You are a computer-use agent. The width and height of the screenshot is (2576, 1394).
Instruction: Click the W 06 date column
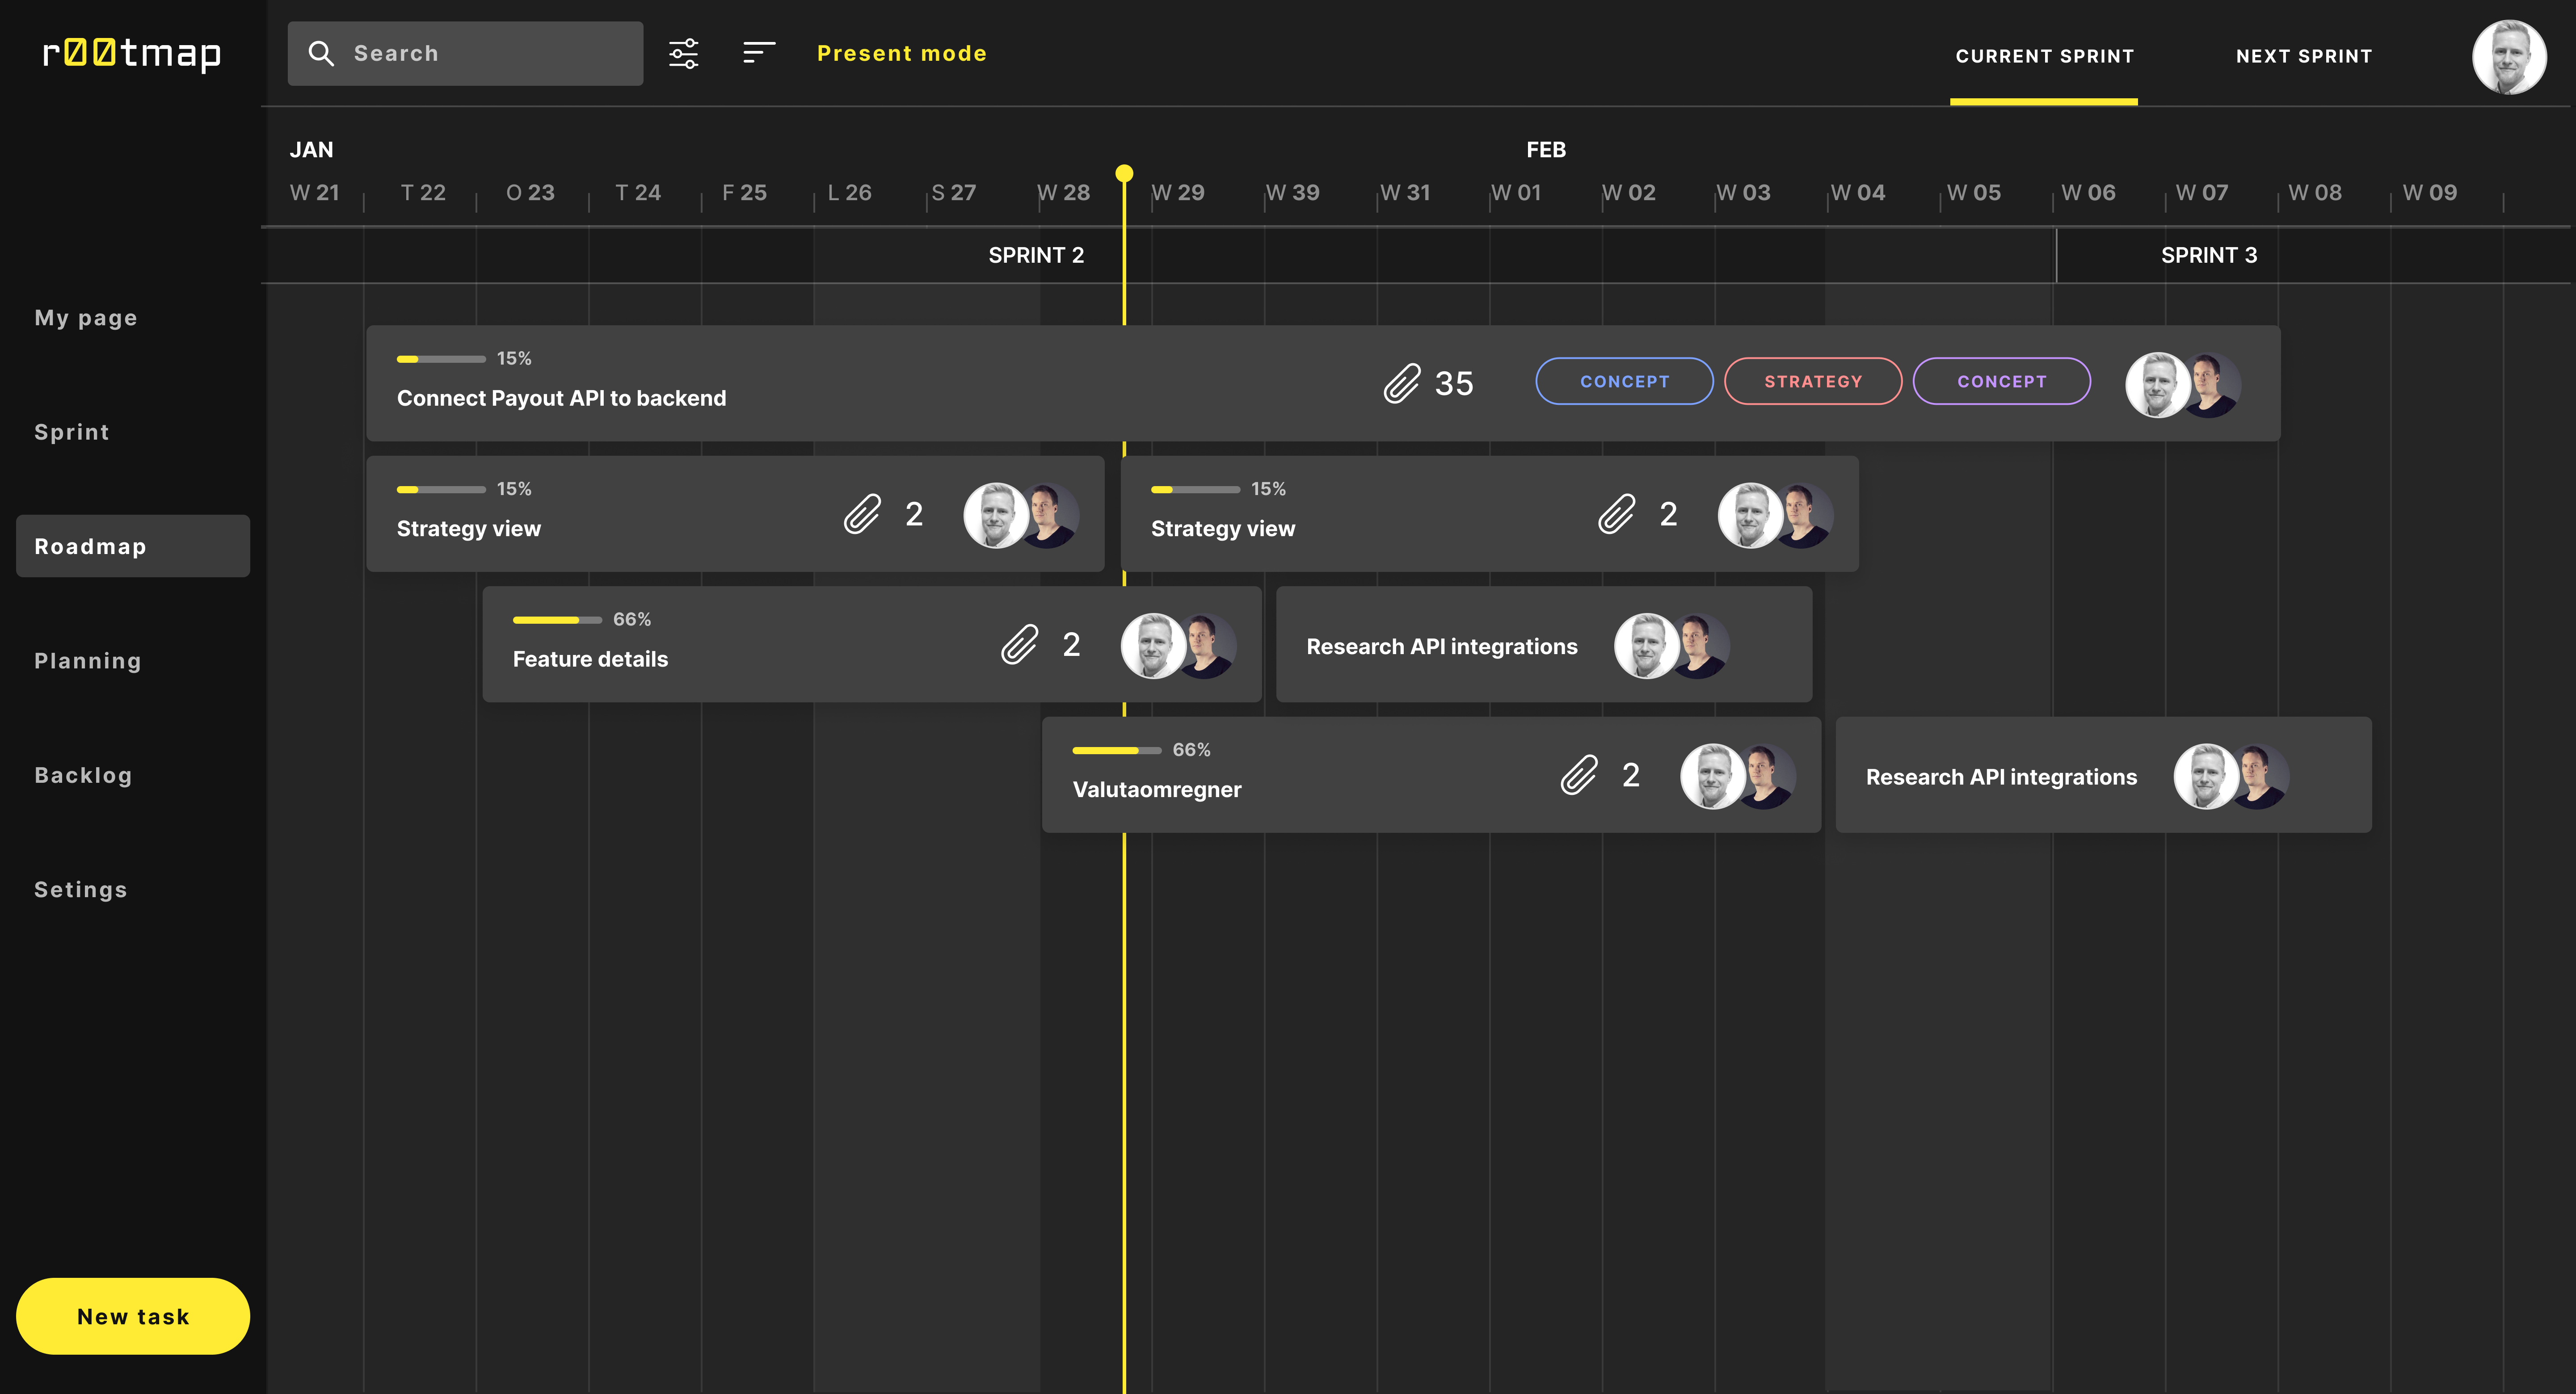2088,192
